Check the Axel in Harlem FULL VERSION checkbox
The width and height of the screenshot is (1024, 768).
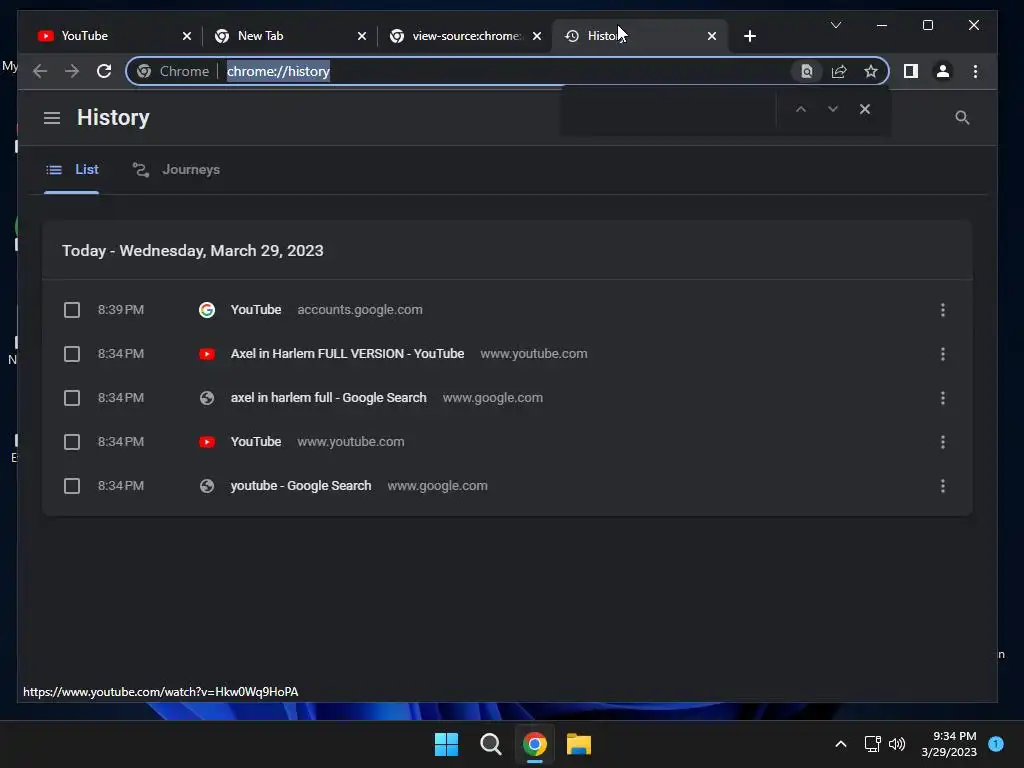coord(72,354)
